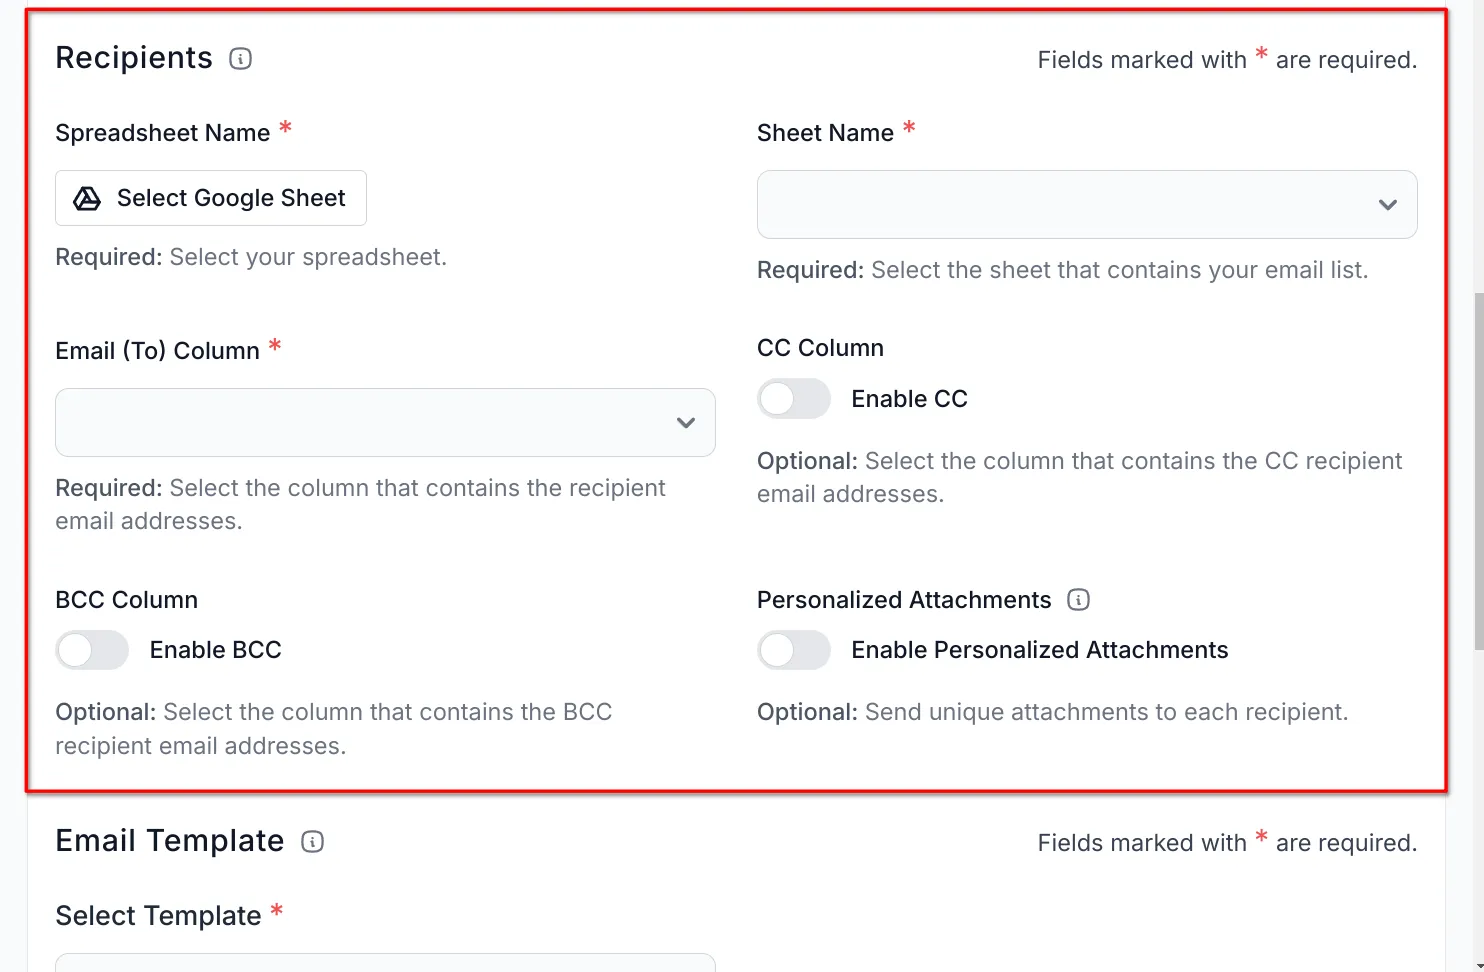The image size is (1484, 972).
Task: Open the Sheet Name dropdown
Action: (x=1087, y=205)
